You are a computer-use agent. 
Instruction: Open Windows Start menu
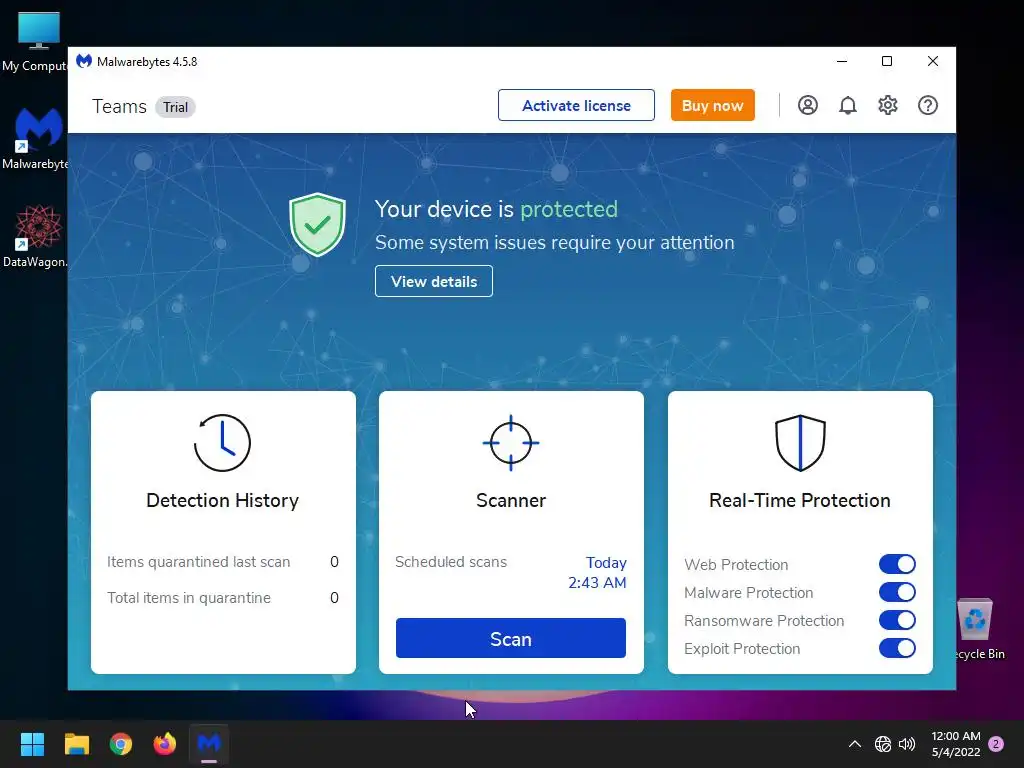(32, 744)
